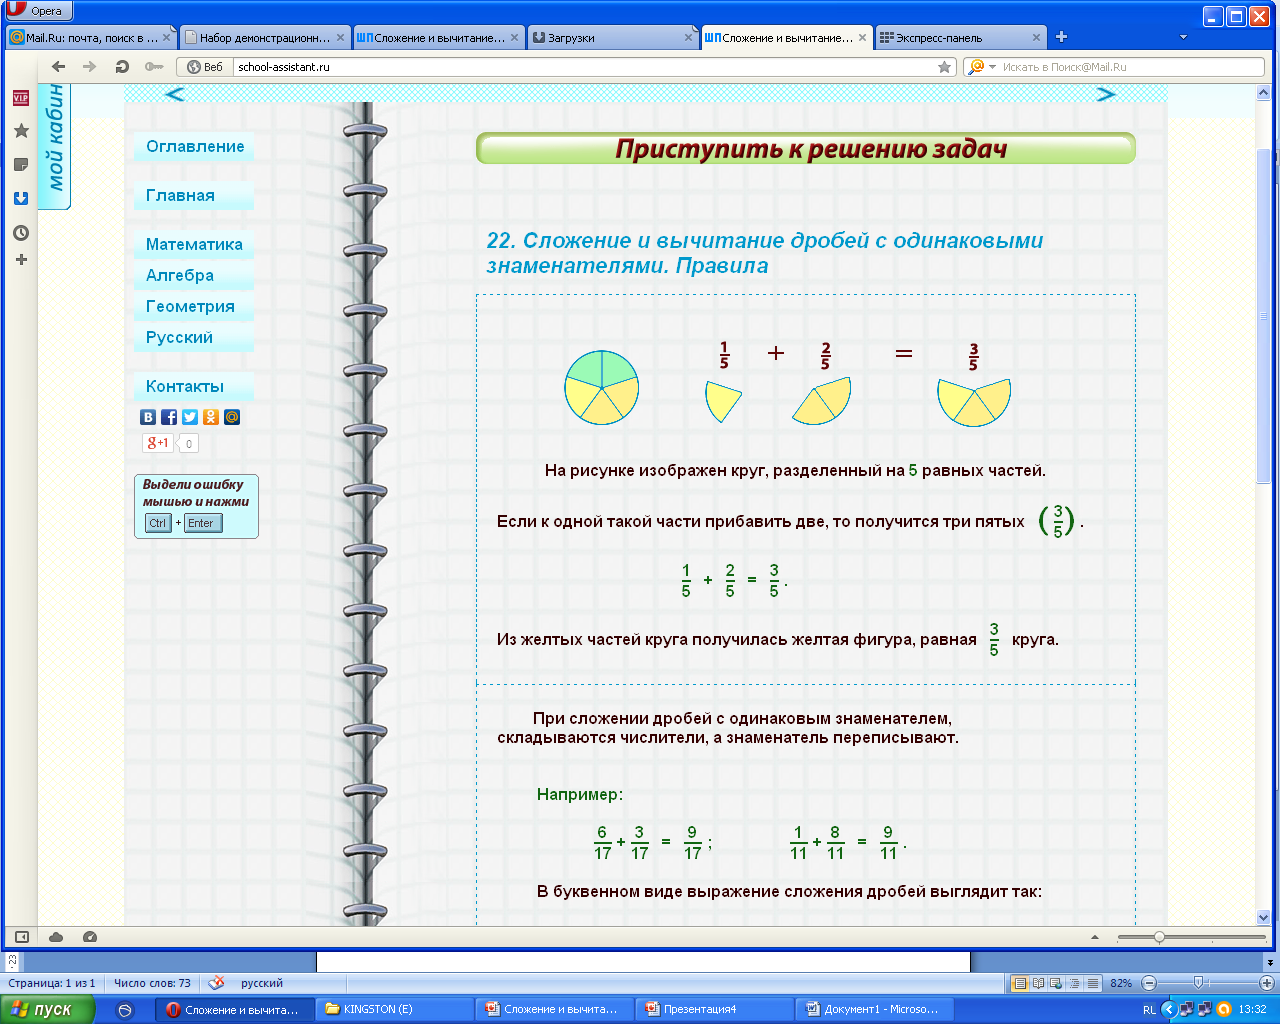1280x1024 pixels.
Task: Open the History clock sidebar panel
Action: coord(20,233)
